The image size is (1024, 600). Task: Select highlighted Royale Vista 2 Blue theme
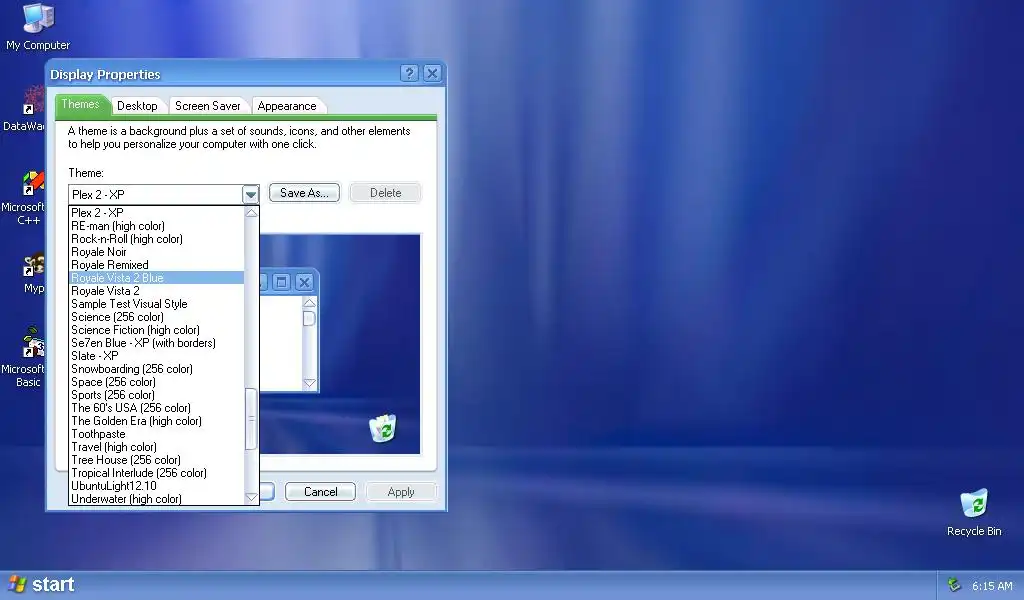point(157,278)
